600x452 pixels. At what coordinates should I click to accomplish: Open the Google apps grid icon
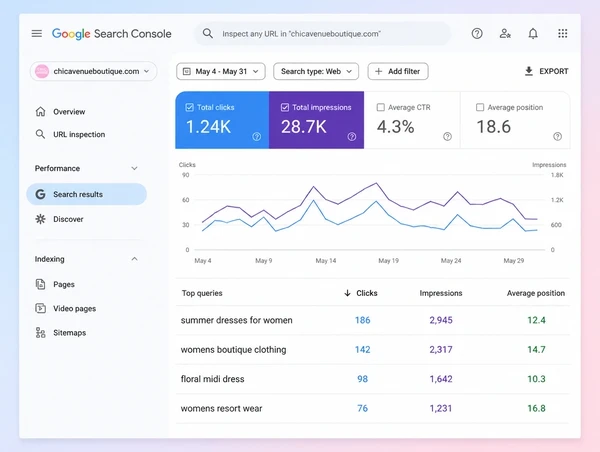(x=562, y=33)
